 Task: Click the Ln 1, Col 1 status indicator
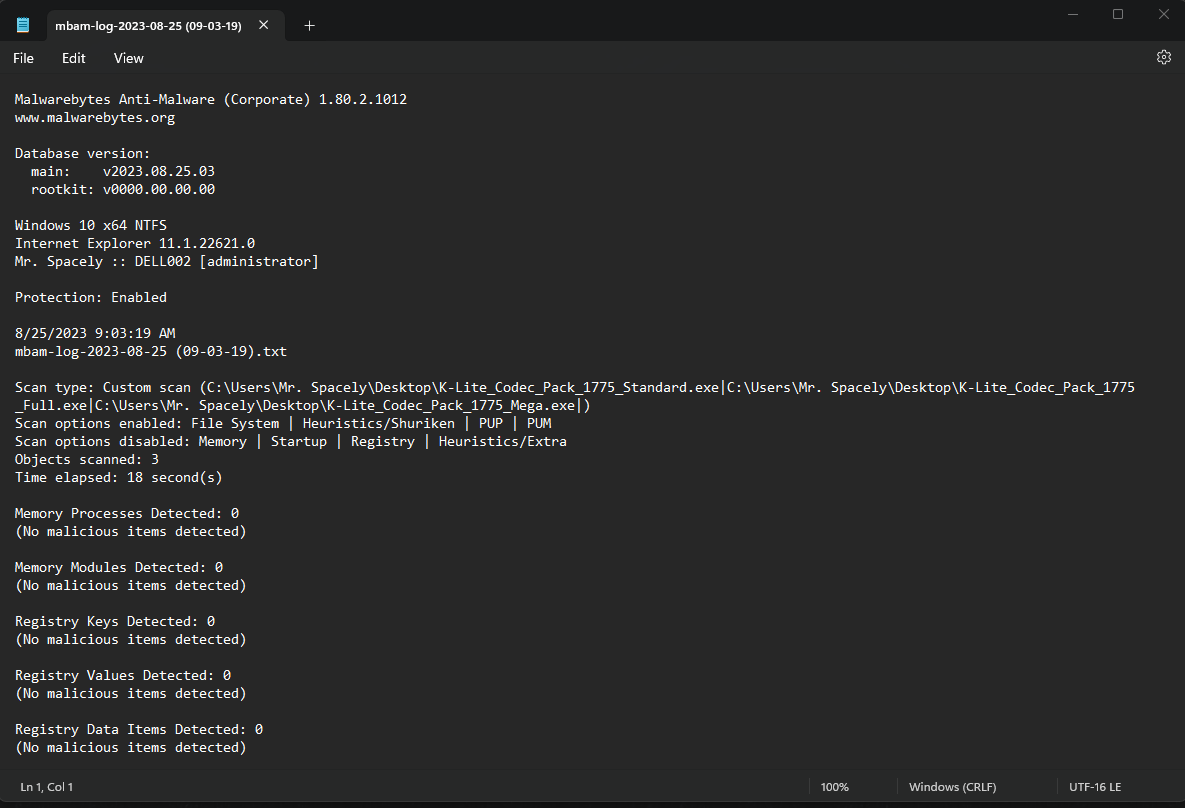(x=47, y=787)
